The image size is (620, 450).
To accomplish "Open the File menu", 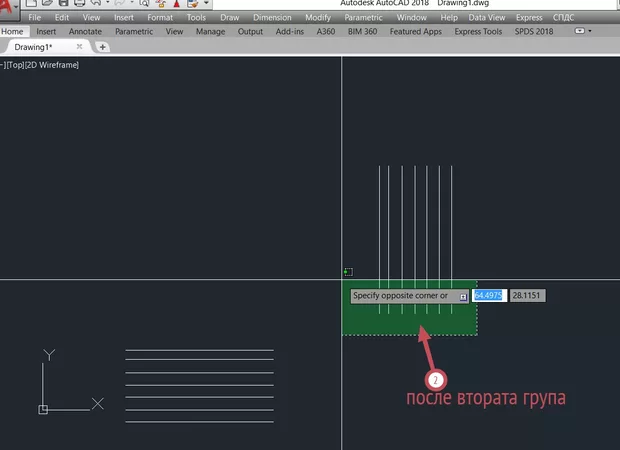I will (x=34, y=17).
